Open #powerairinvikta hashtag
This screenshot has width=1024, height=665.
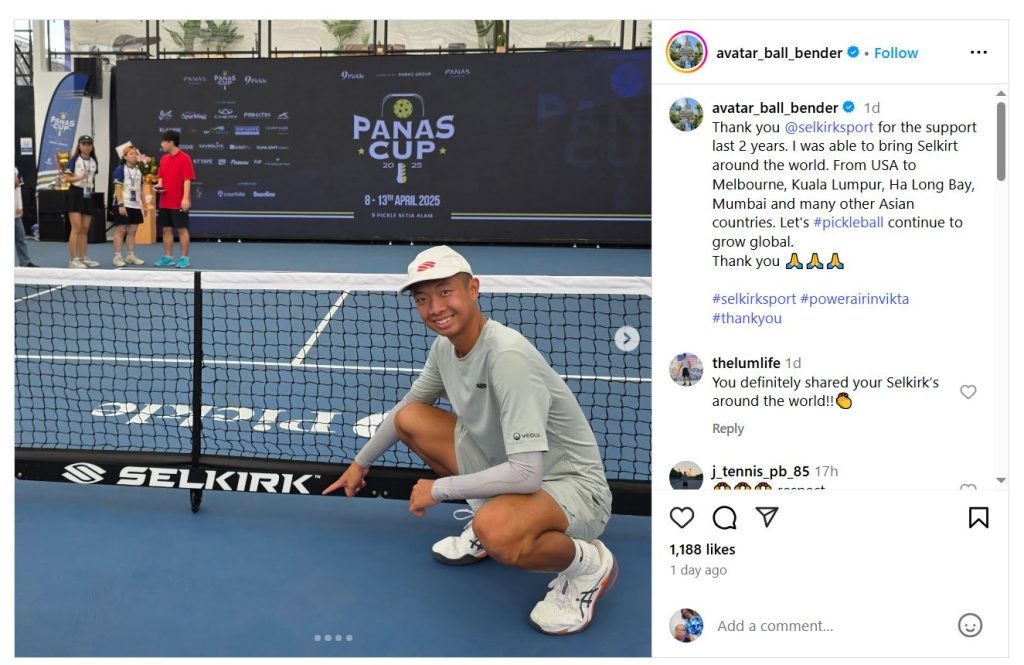[x=854, y=299]
